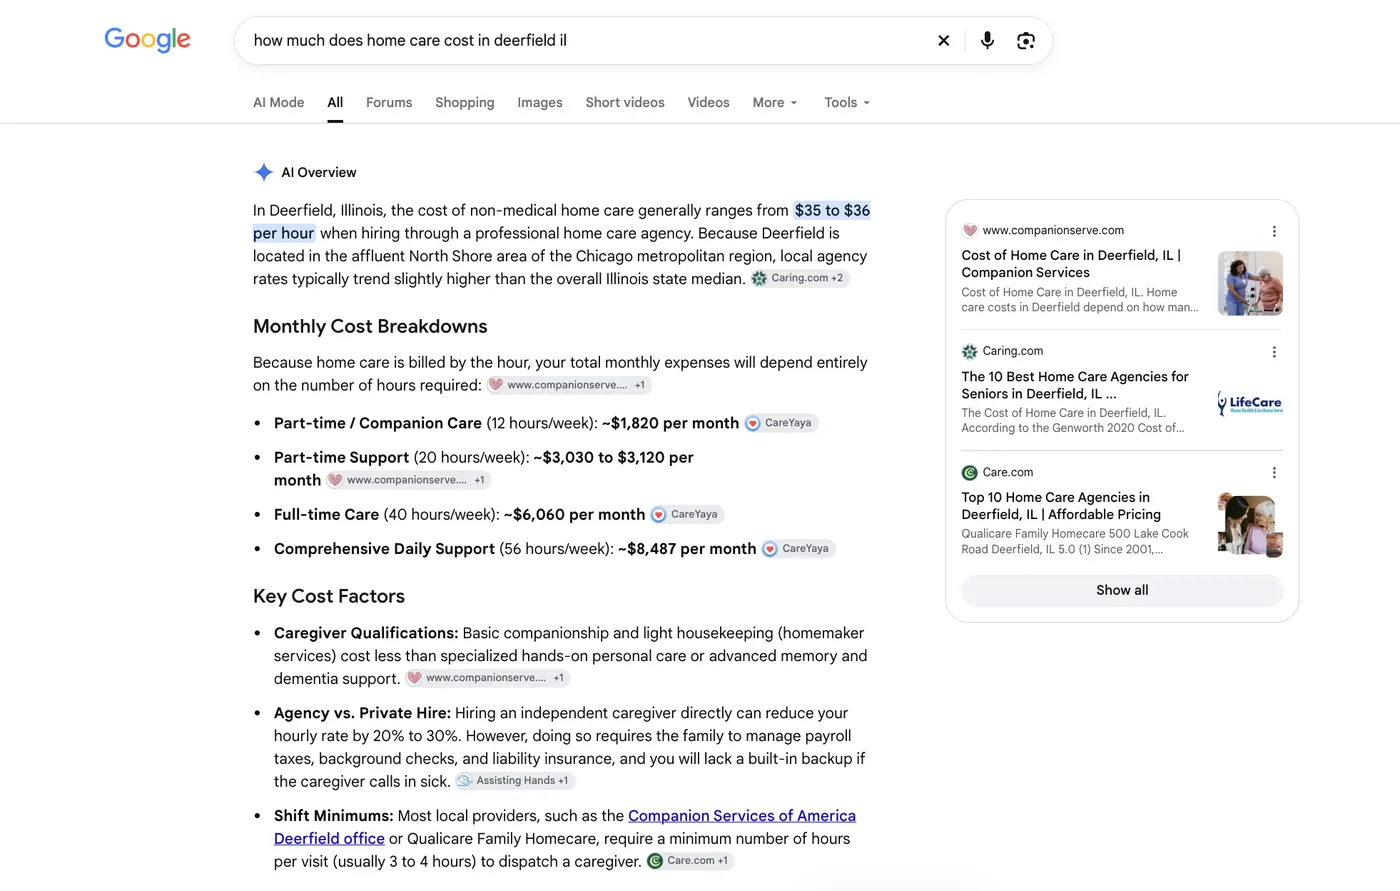Expand the More search filters dropdown
1400x891 pixels.
click(x=775, y=102)
